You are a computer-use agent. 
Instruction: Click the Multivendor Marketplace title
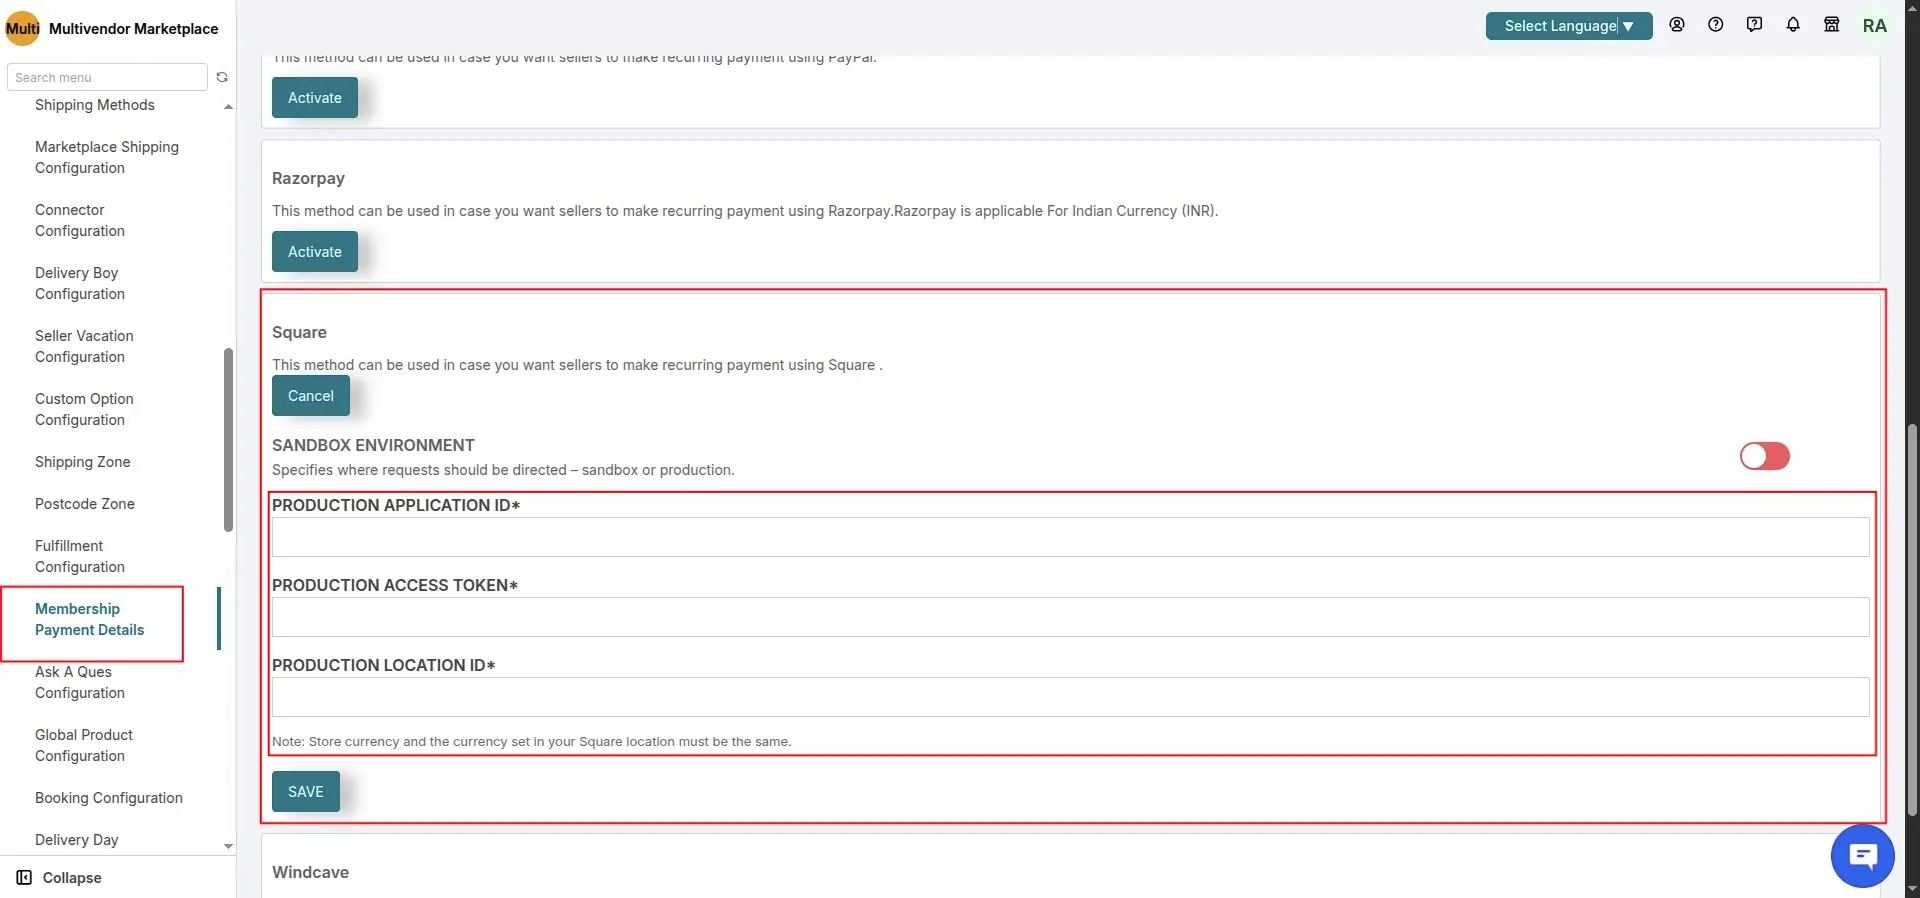134,29
